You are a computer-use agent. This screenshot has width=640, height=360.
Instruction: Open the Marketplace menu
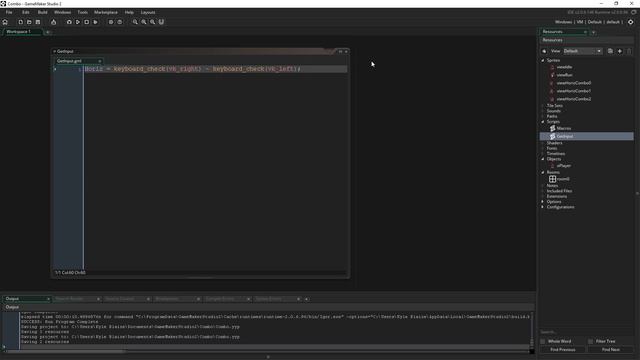pos(106,12)
